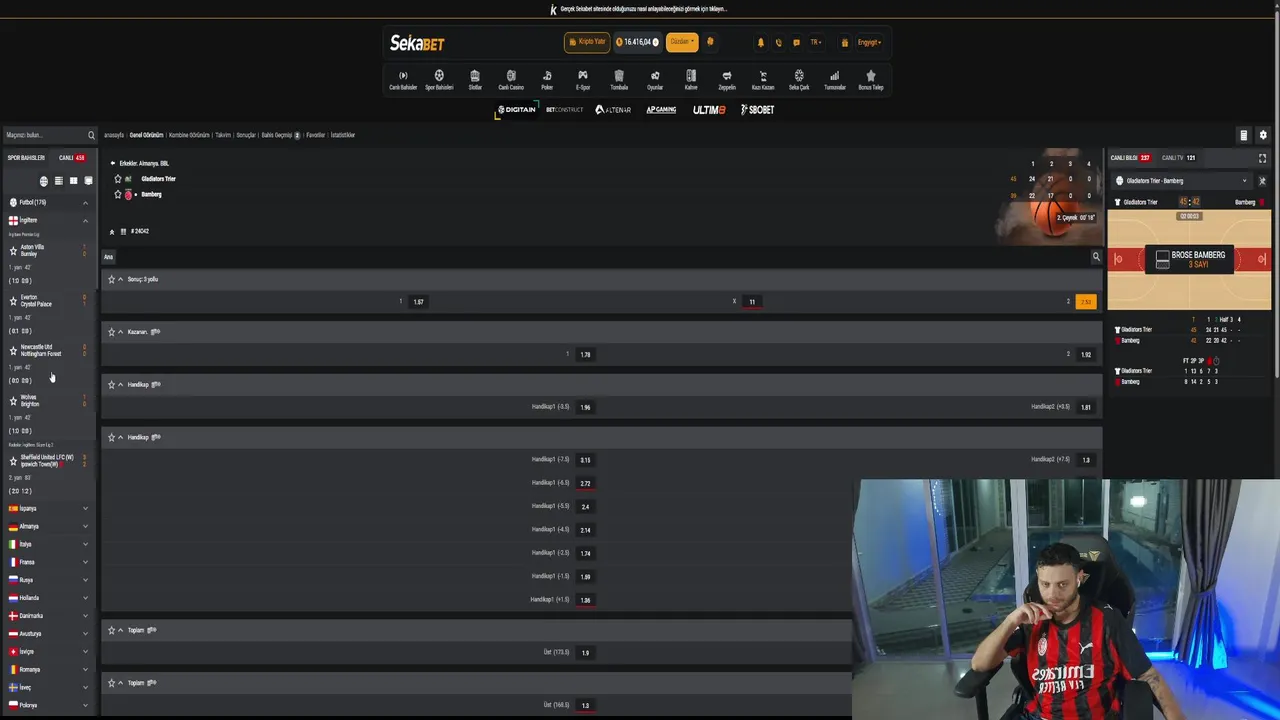Open the Bonus Talep star icon

871,80
